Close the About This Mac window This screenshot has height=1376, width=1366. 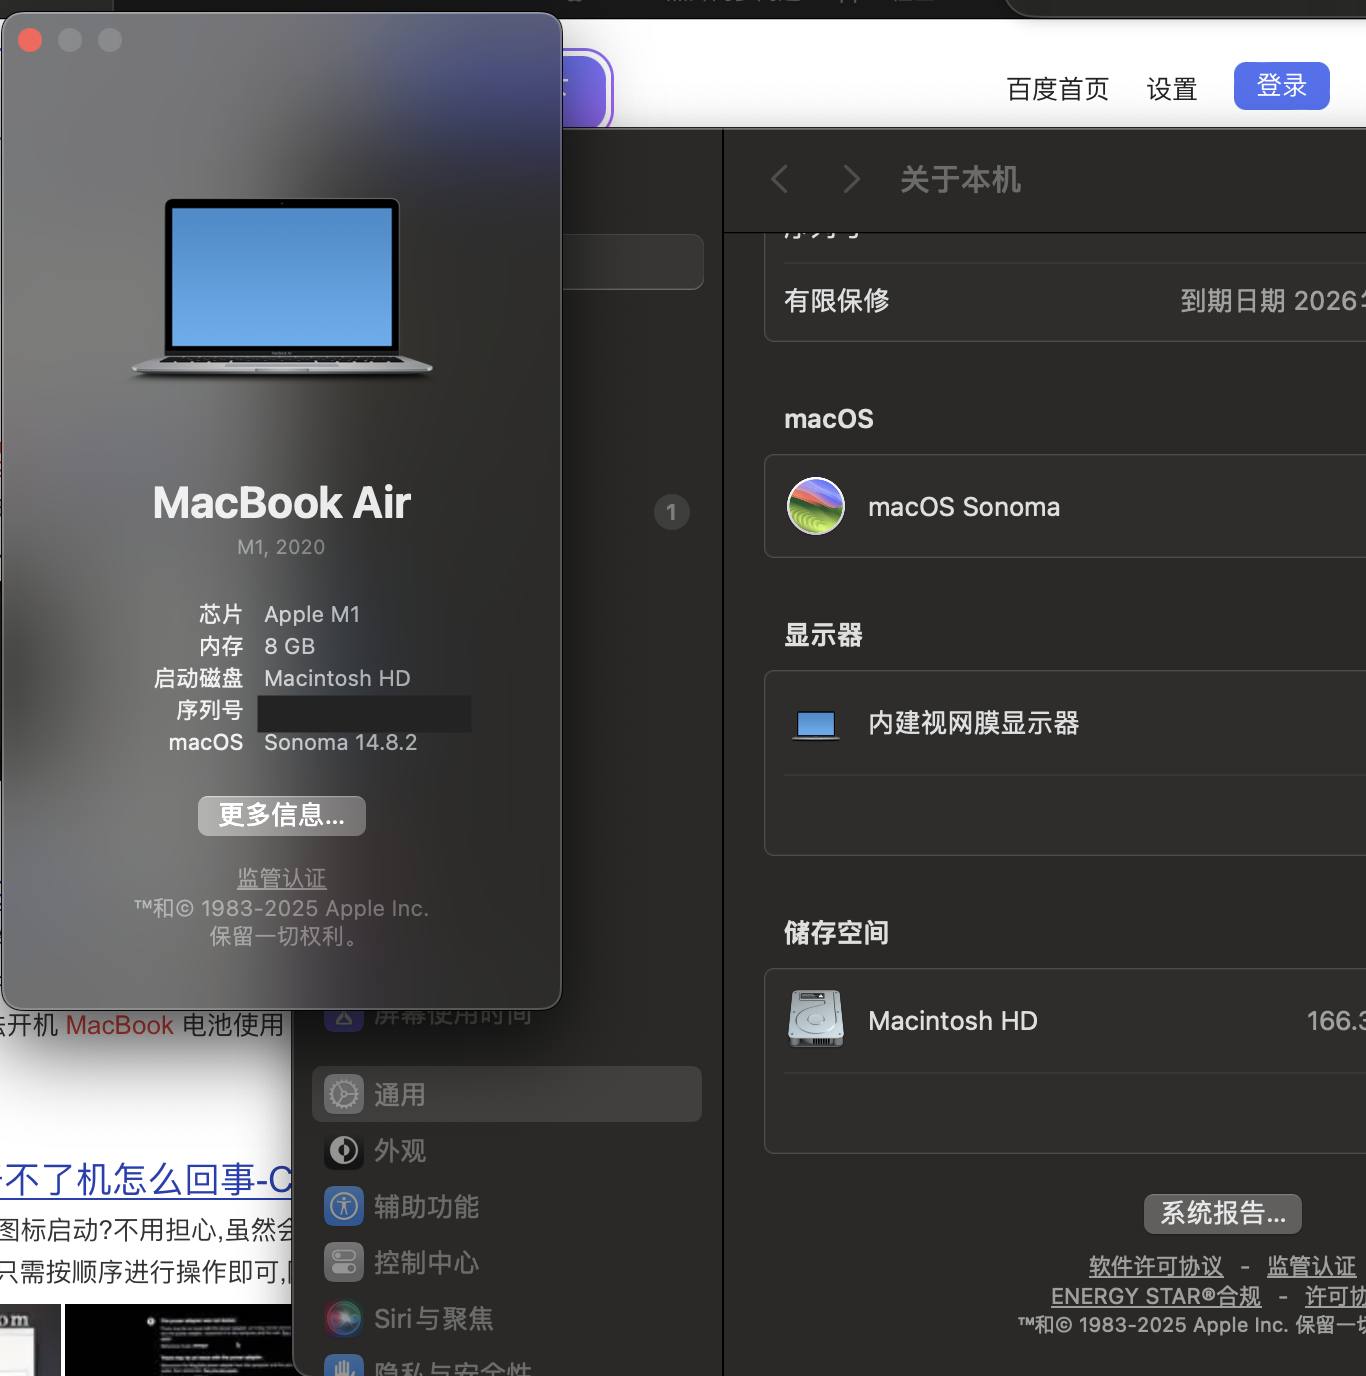[30, 40]
